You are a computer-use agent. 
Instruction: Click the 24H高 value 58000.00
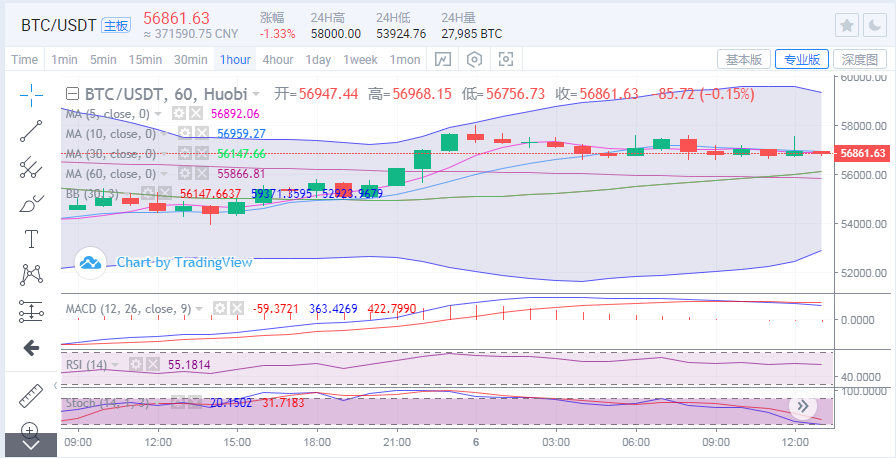pyautogui.click(x=336, y=34)
